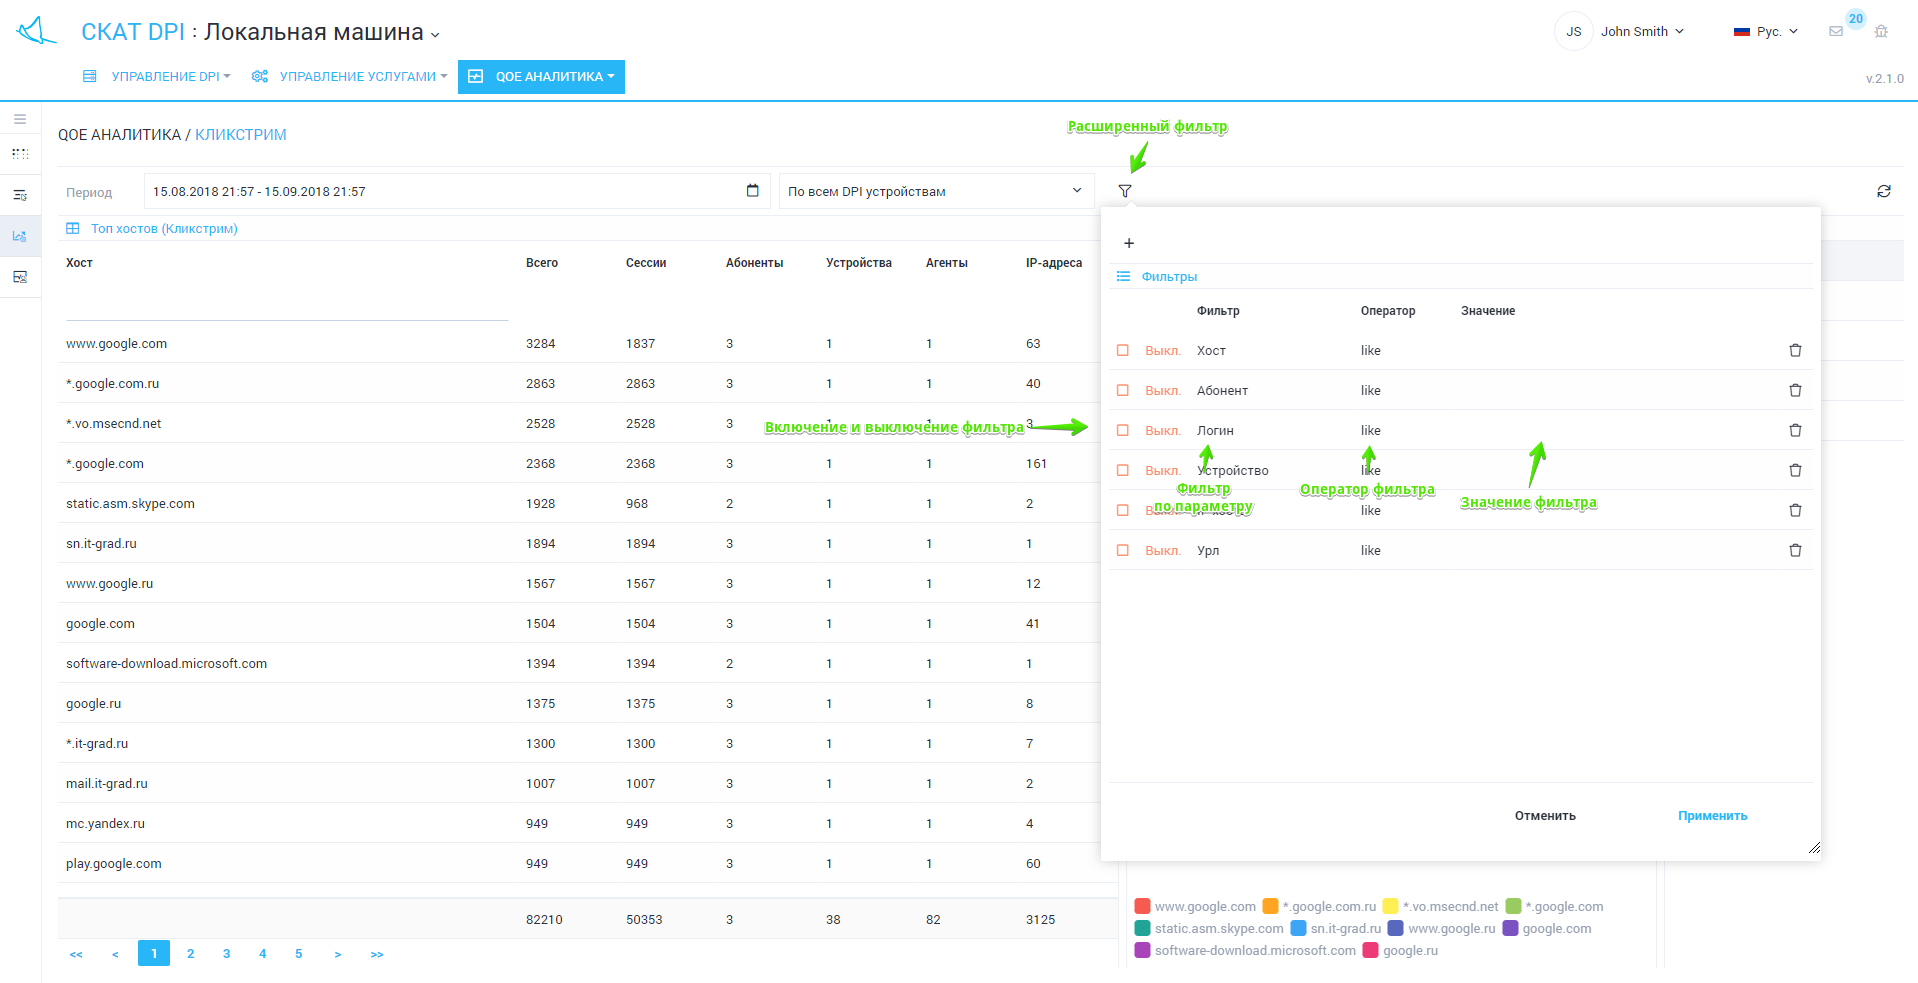Toggle the Урл filter checkbox

coord(1123,551)
